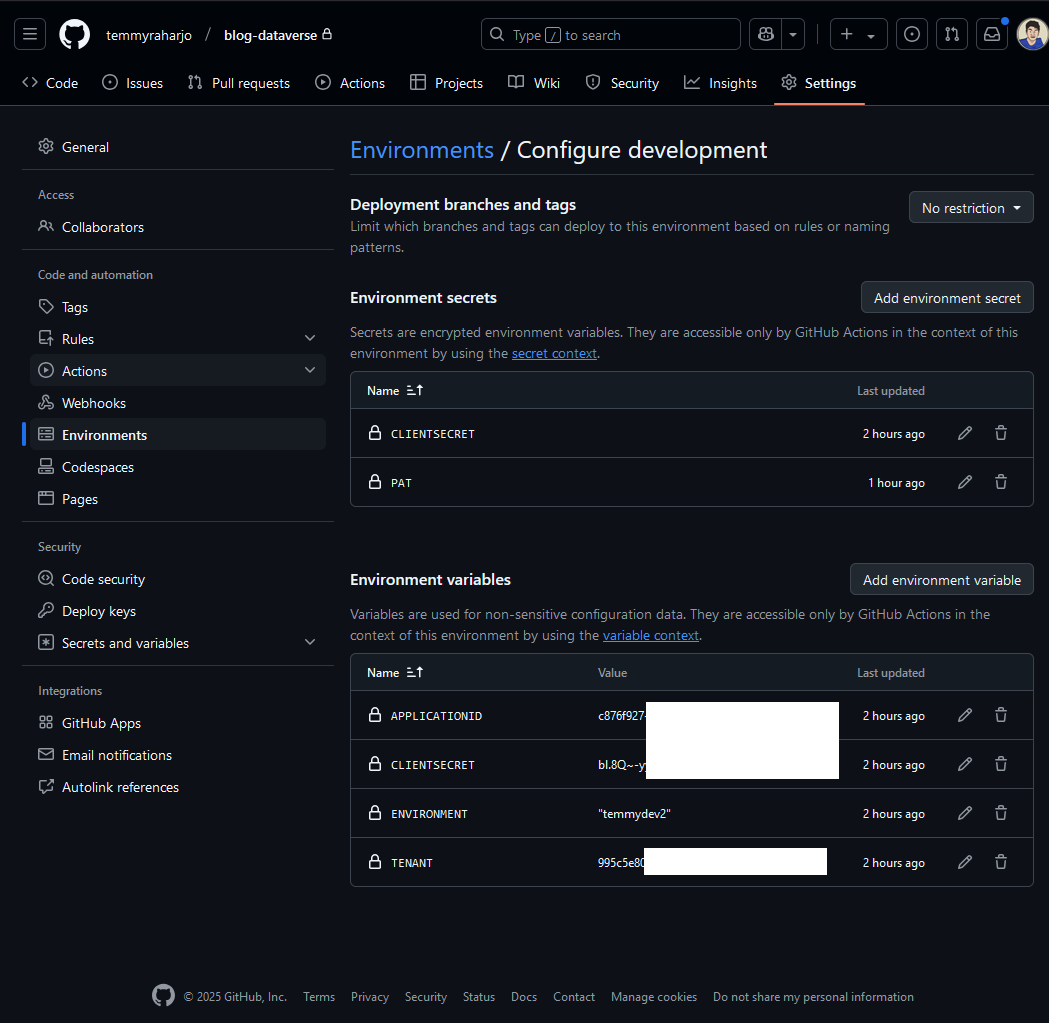Open the create new plus menu
Image resolution: width=1049 pixels, height=1023 pixels.
858,34
